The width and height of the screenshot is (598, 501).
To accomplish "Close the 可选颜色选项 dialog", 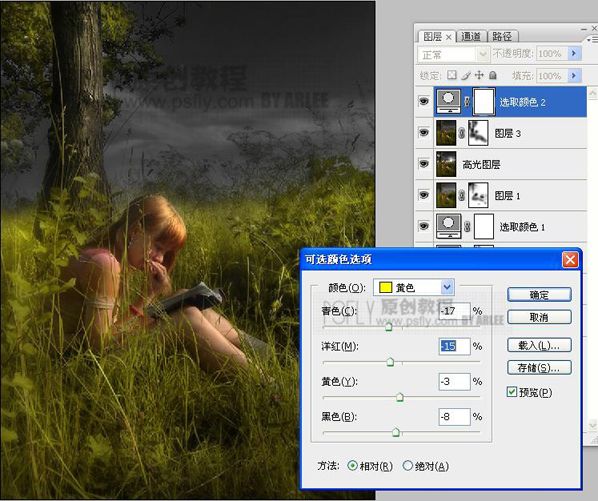I will coord(570,260).
